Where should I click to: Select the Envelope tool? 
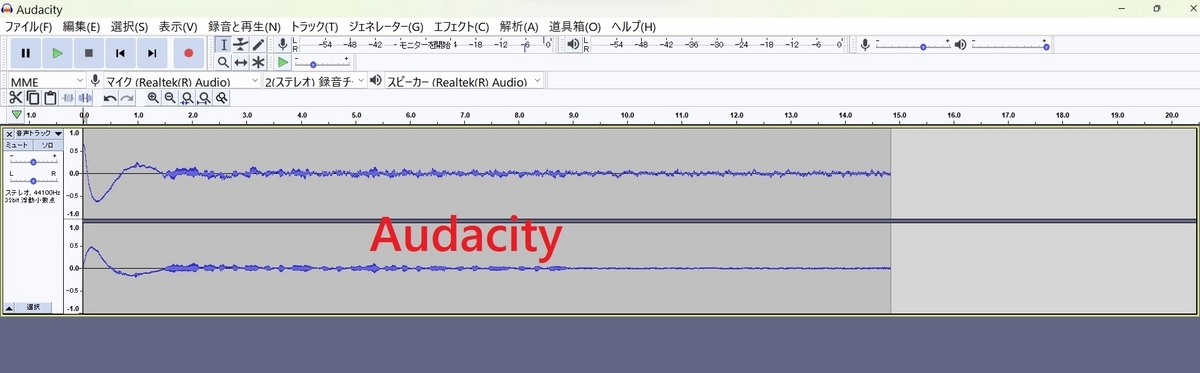pos(241,45)
